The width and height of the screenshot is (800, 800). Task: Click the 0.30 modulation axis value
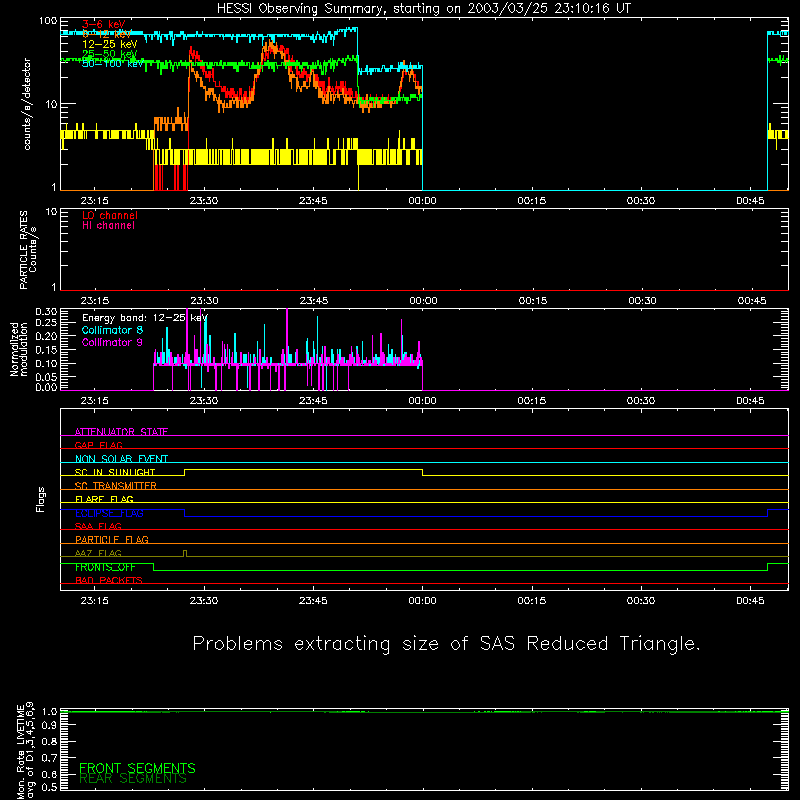(x=46, y=312)
